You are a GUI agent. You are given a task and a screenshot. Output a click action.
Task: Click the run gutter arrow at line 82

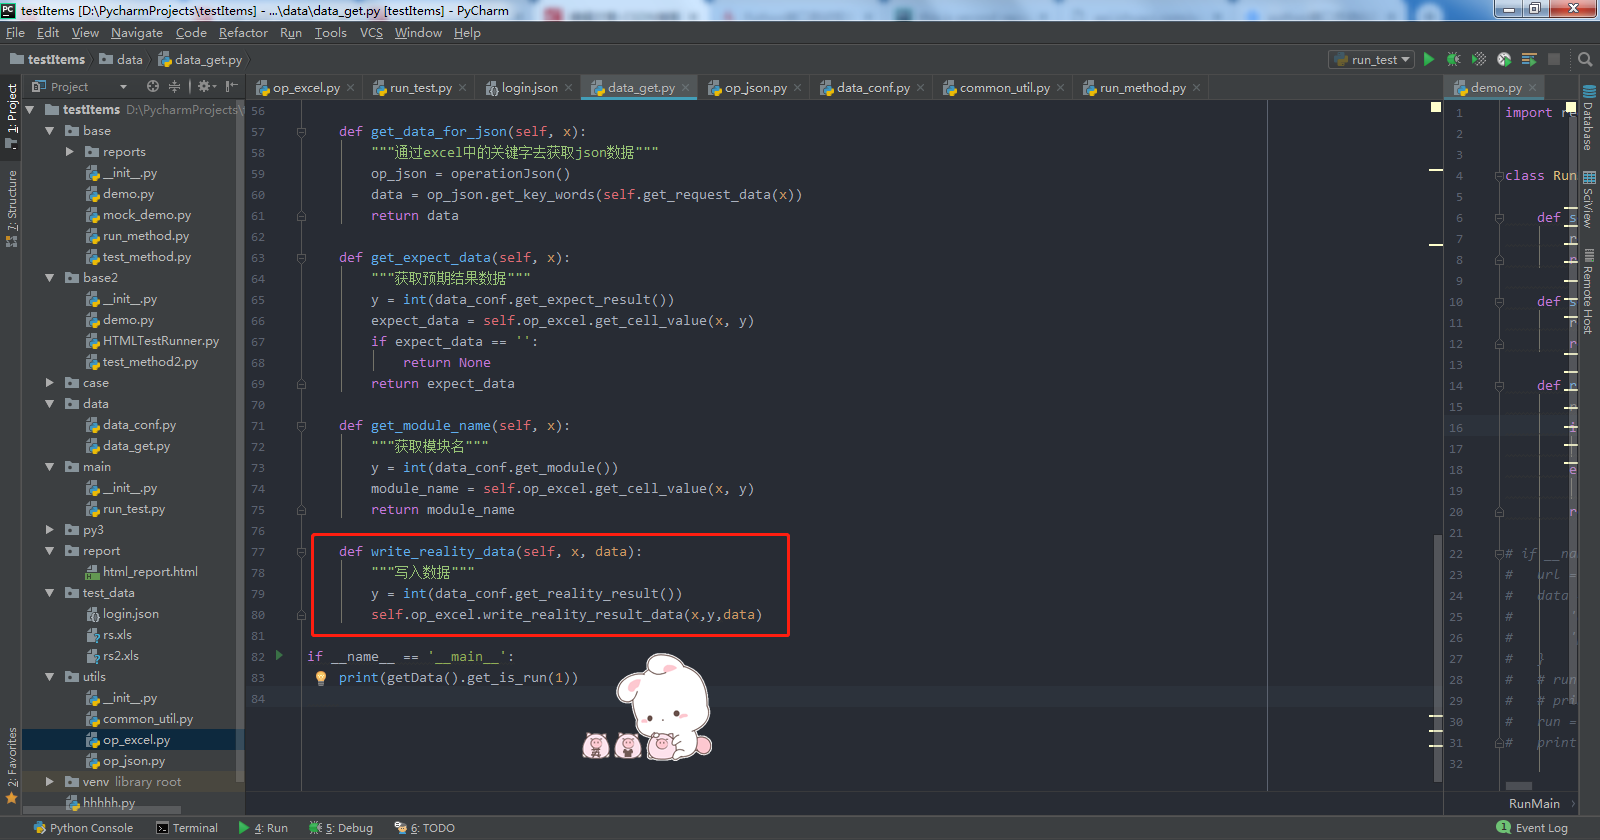click(x=279, y=656)
